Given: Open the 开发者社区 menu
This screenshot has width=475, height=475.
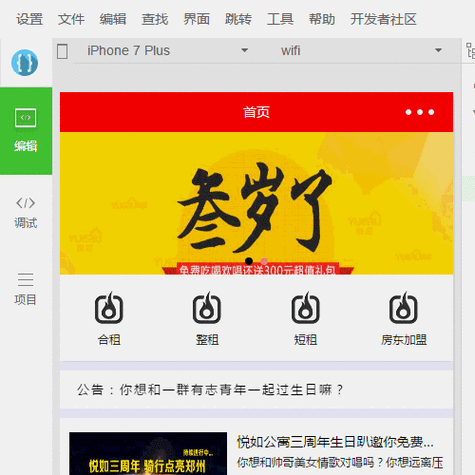Looking at the screenshot, I should tap(383, 19).
